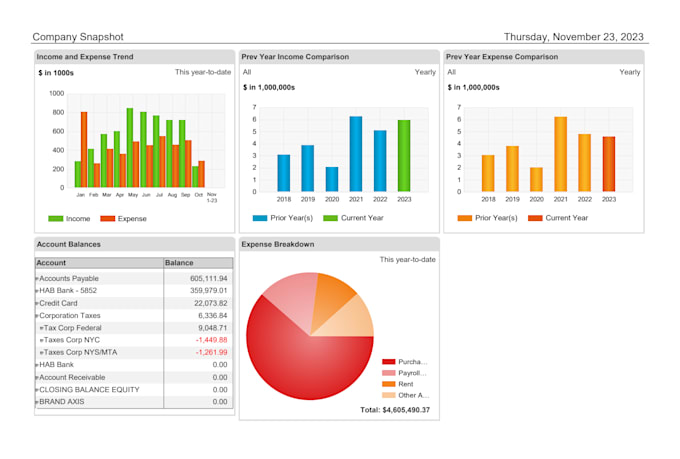Select the 2020 bar in Prev Year Income Comparison

coord(332,179)
